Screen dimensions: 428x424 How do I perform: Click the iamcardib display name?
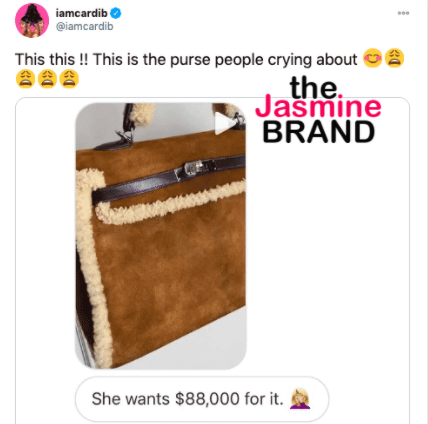click(81, 13)
